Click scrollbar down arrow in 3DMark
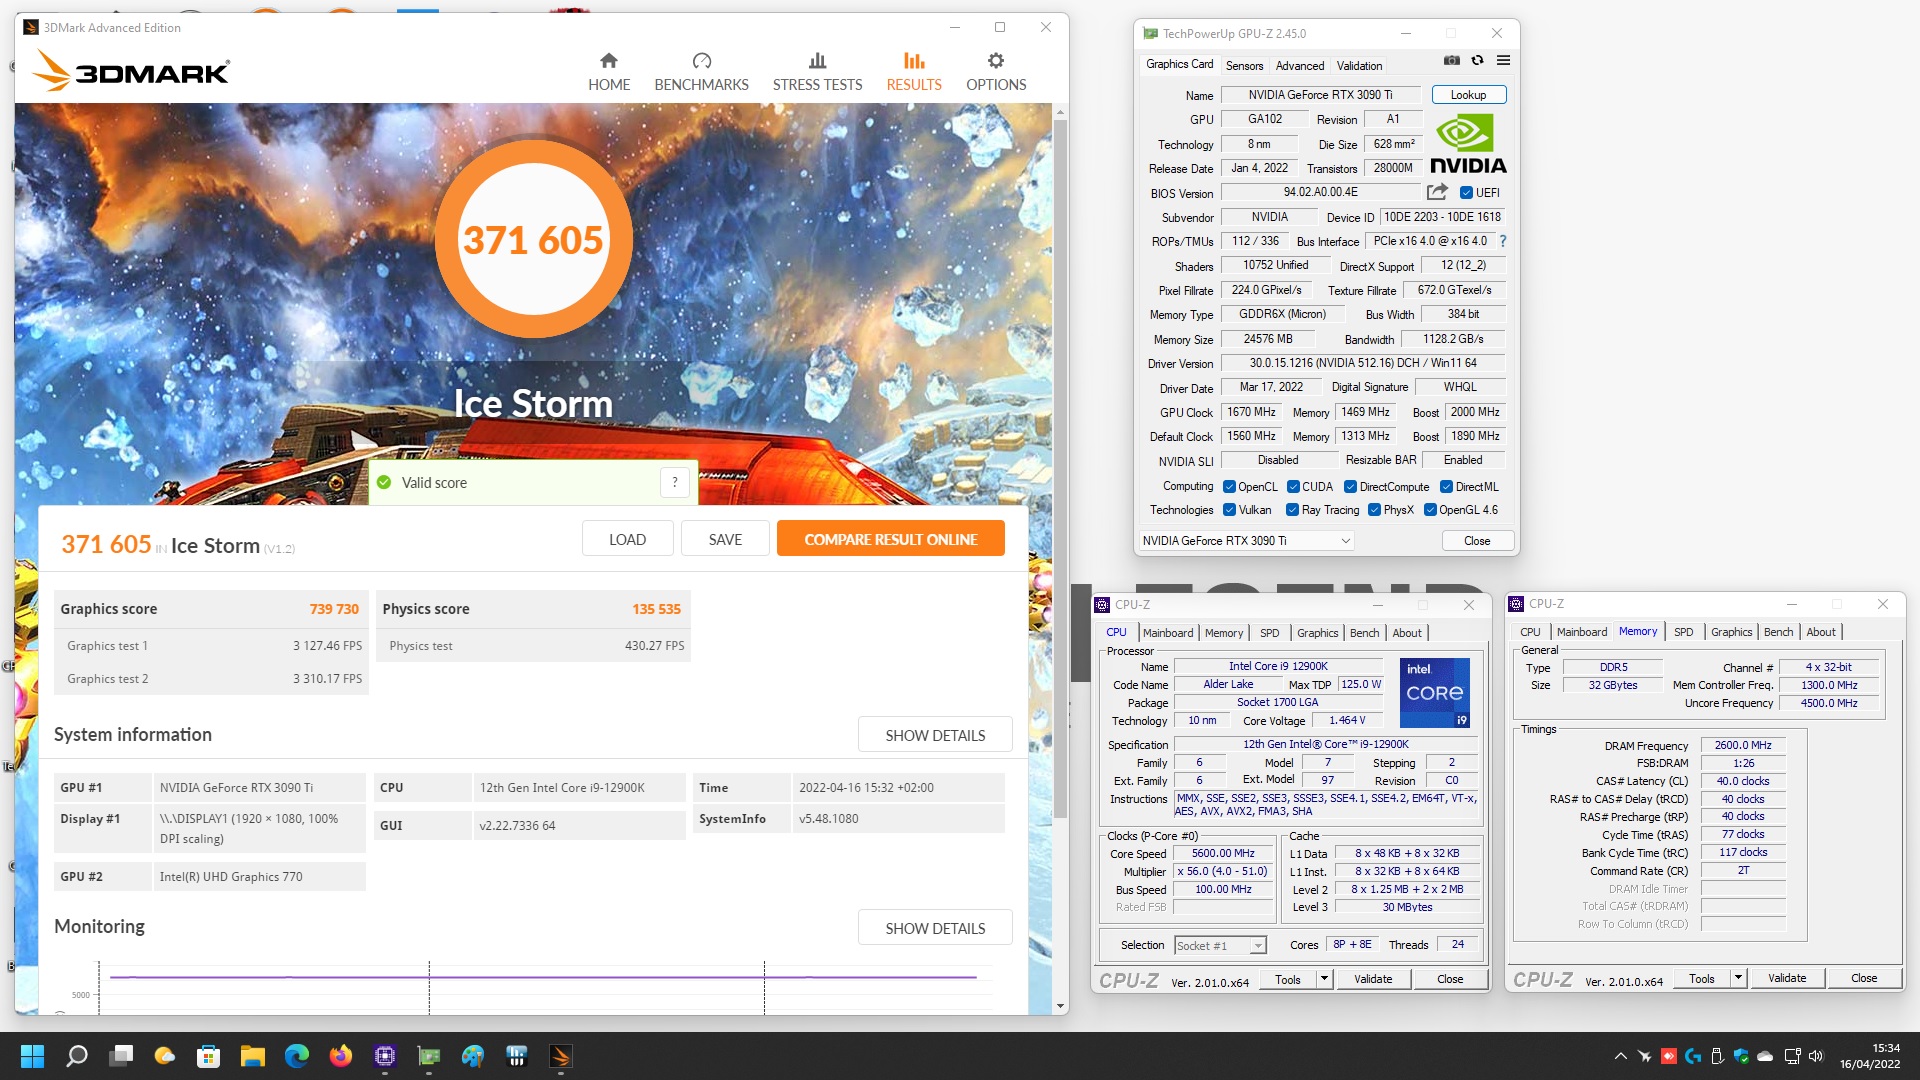 click(x=1061, y=1006)
